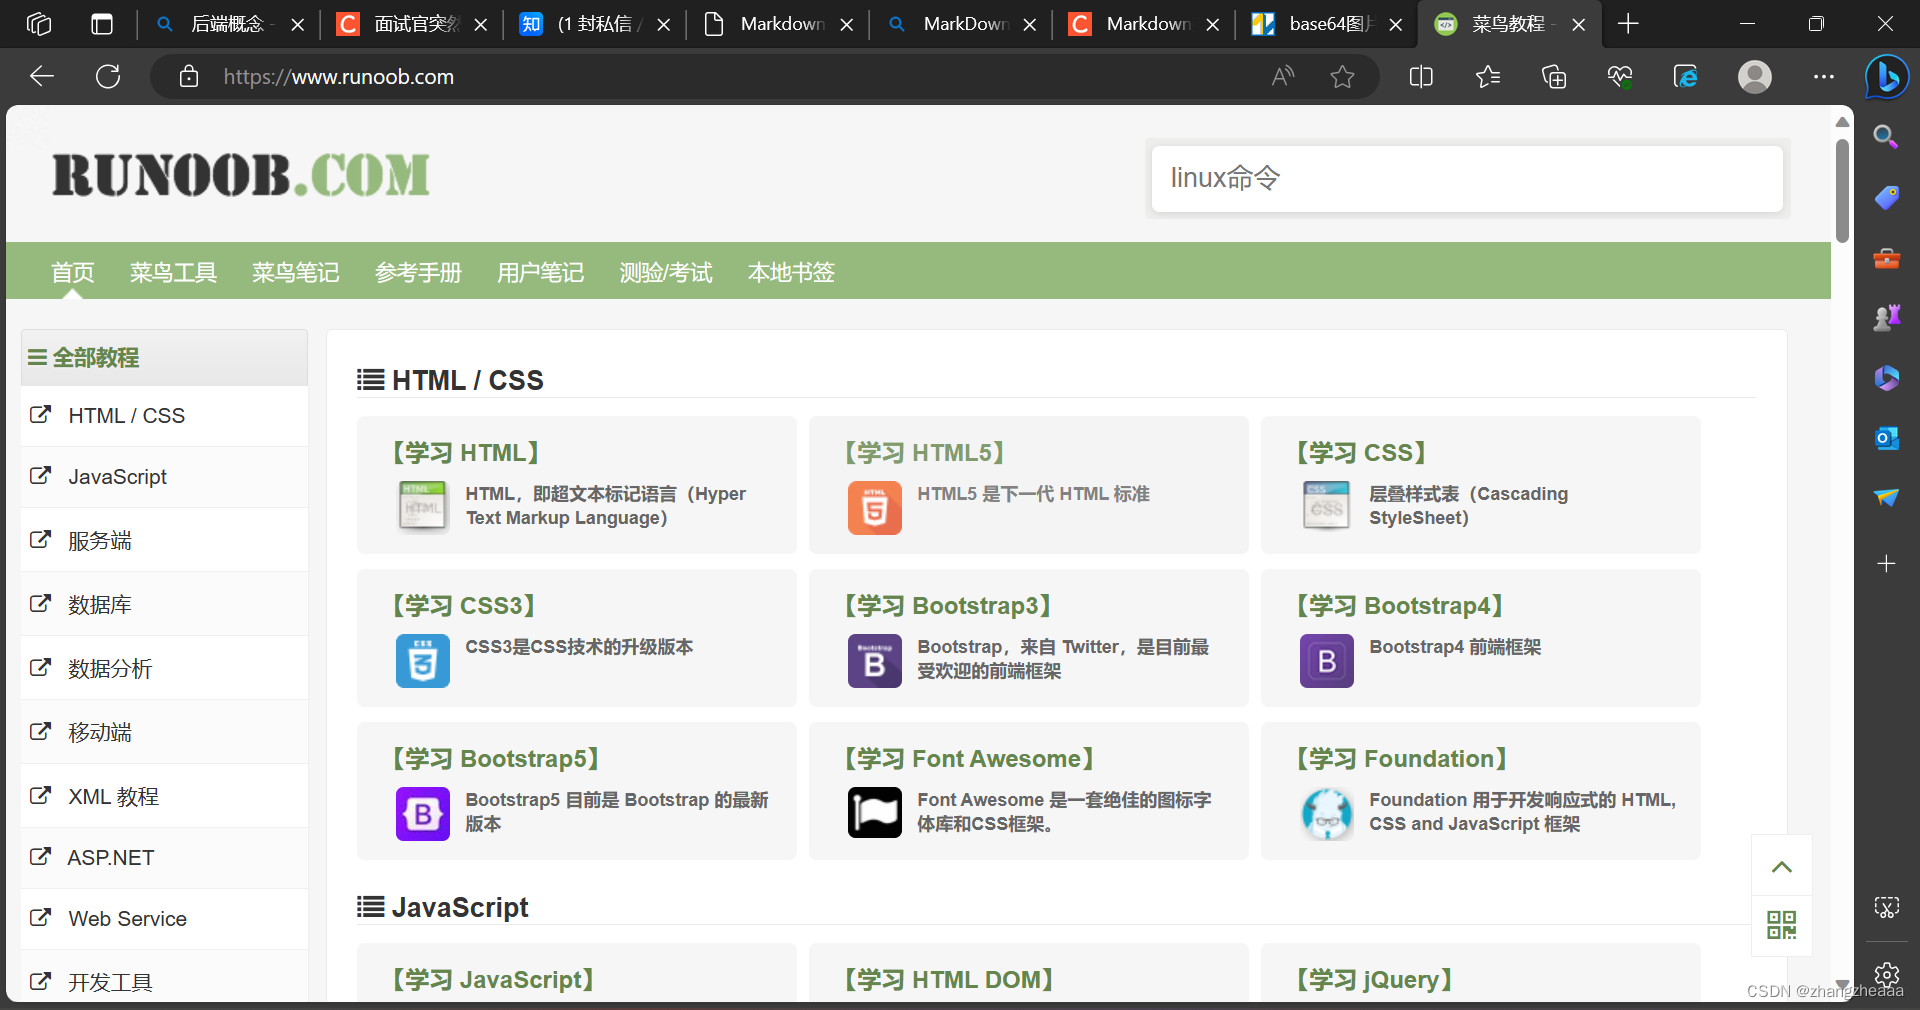Open 本地书签 in navigation bar
The image size is (1920, 1010).
791,272
